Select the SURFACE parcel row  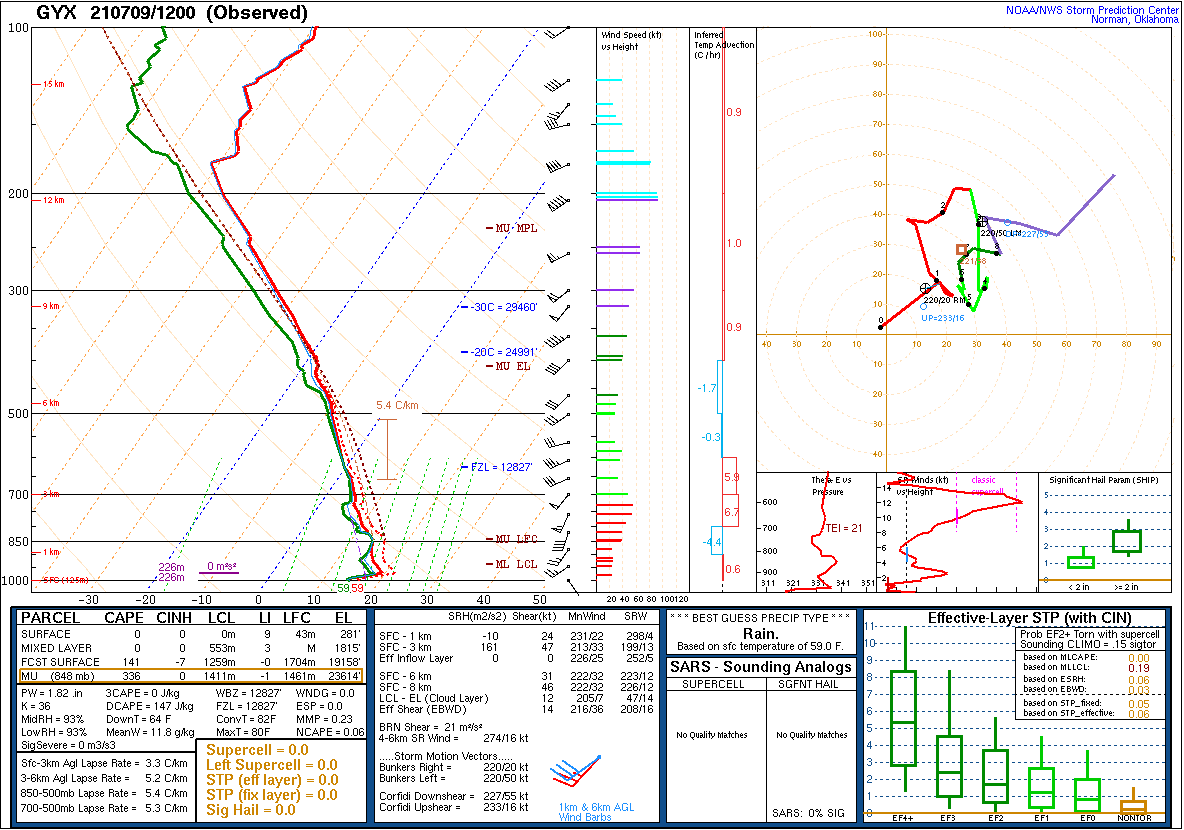tap(187, 634)
